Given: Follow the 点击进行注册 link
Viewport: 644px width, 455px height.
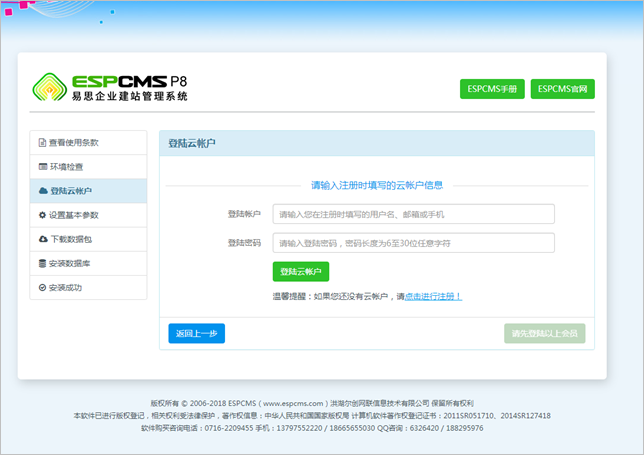Looking at the screenshot, I should click(433, 296).
